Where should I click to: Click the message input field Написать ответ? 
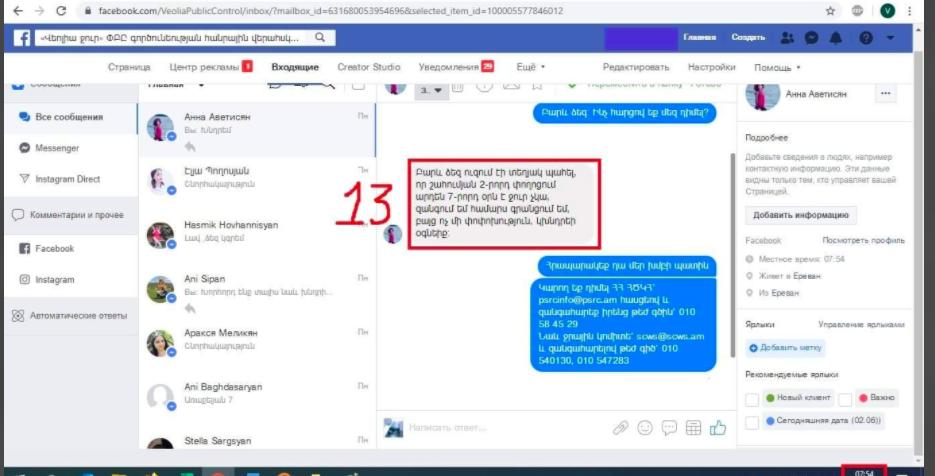coord(507,428)
